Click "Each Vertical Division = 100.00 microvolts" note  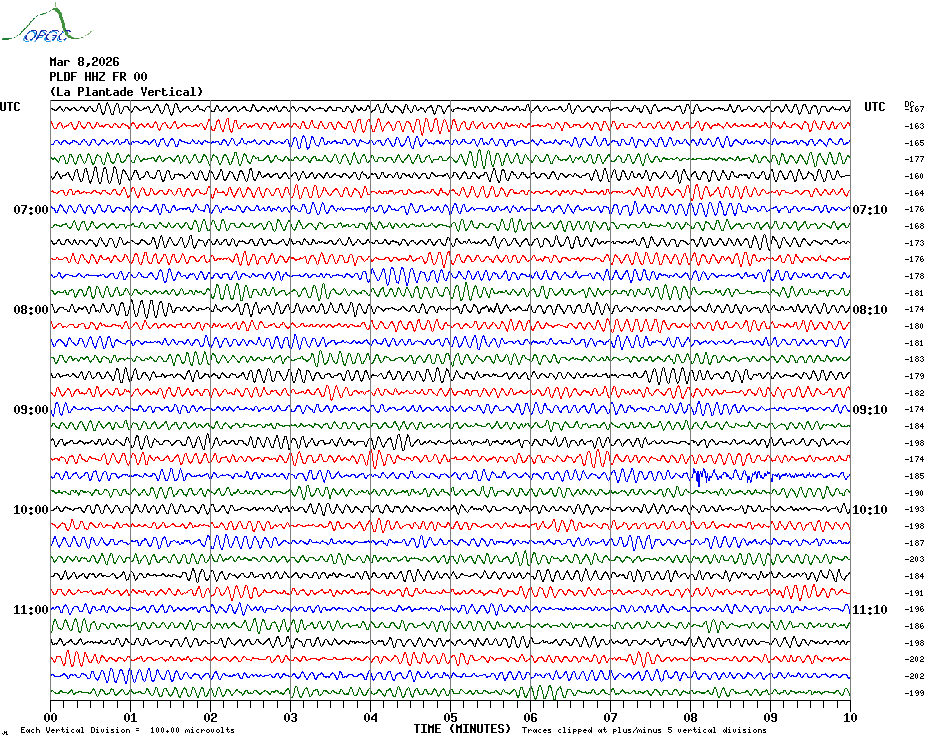pos(128,730)
